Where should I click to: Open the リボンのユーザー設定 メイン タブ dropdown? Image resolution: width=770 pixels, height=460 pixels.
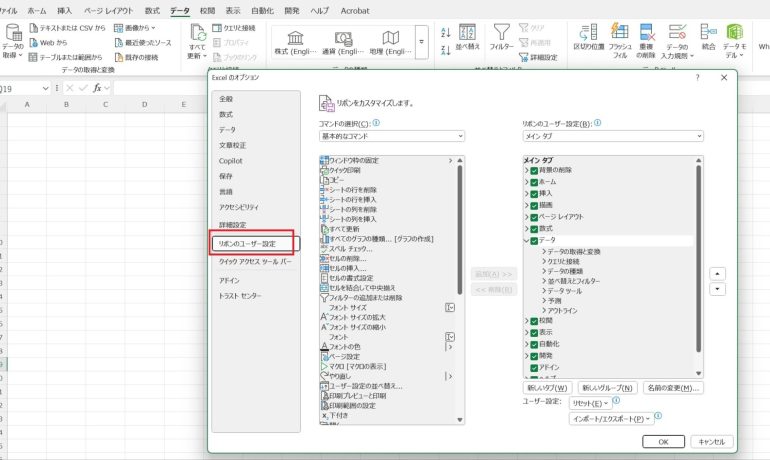(x=612, y=135)
